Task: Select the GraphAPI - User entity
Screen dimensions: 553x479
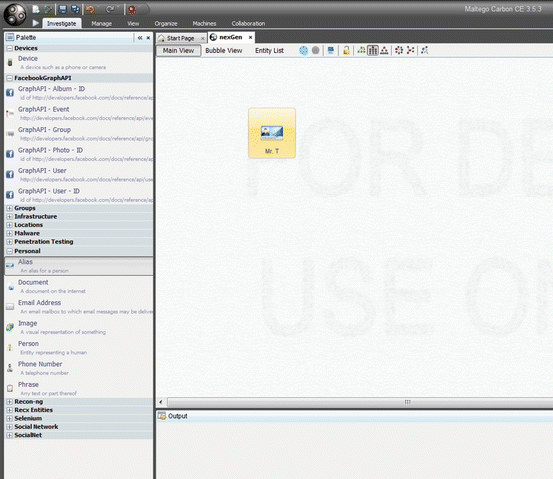Action: click(79, 175)
